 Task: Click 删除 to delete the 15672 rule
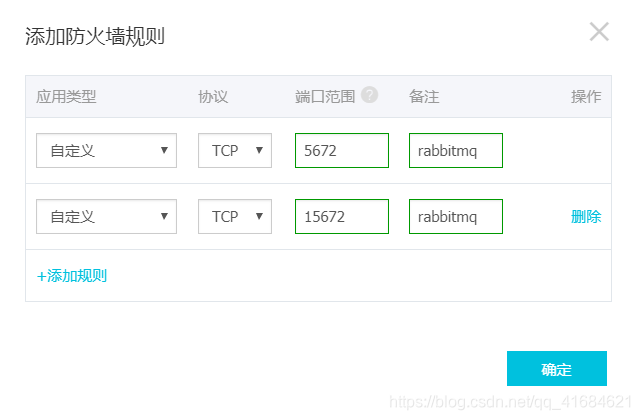[586, 217]
